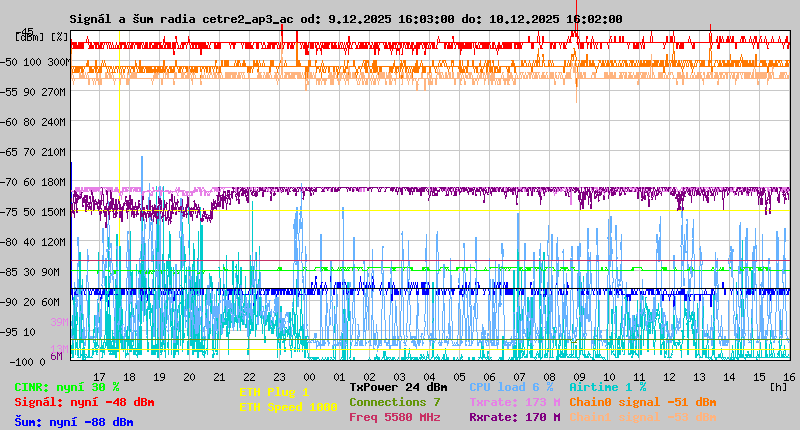
Task: Click the 'Airtime 1 %' legend label
Action: [x=608, y=387]
